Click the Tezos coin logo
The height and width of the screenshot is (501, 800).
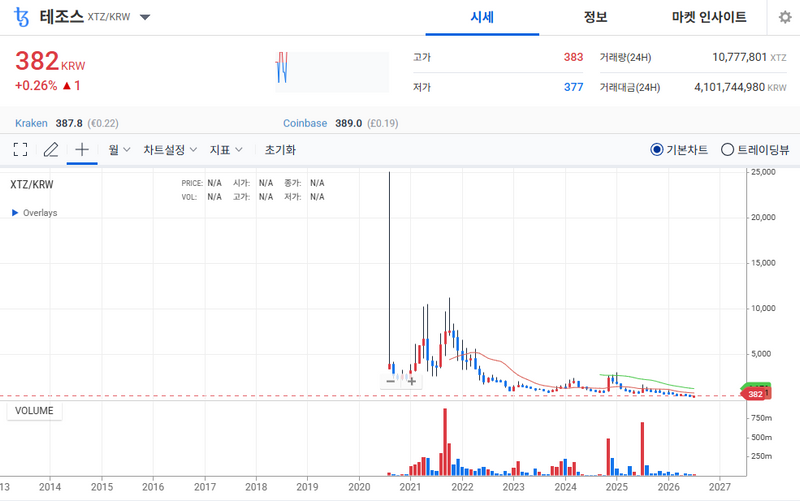coord(21,17)
